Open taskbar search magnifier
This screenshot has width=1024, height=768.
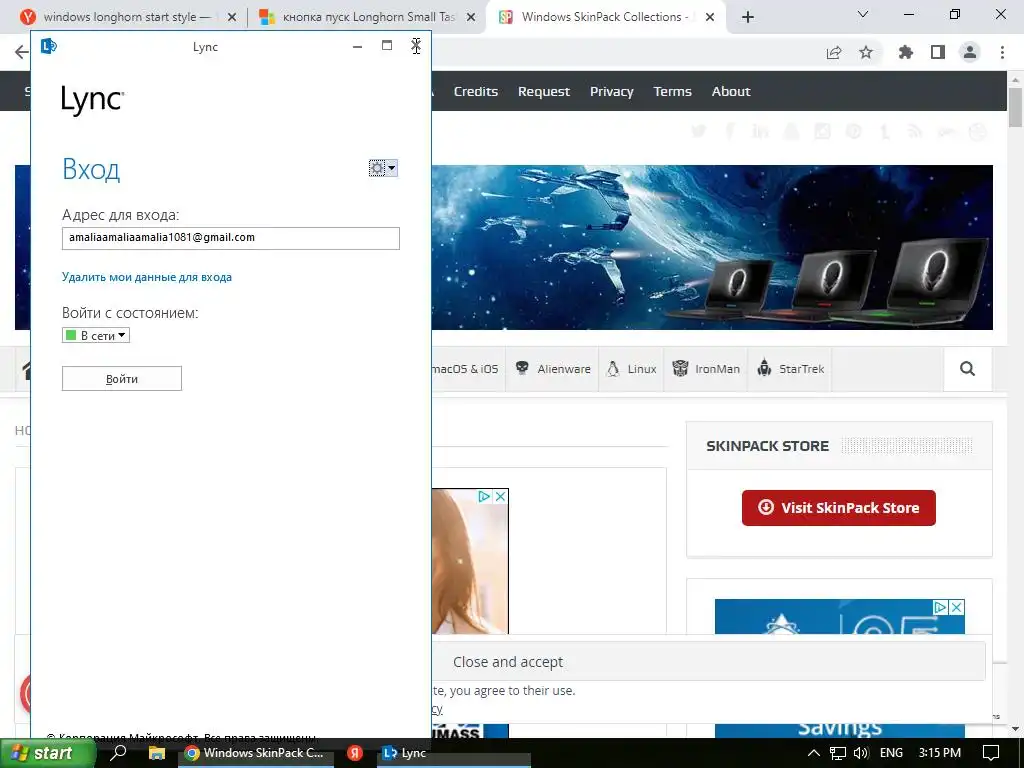(118, 752)
